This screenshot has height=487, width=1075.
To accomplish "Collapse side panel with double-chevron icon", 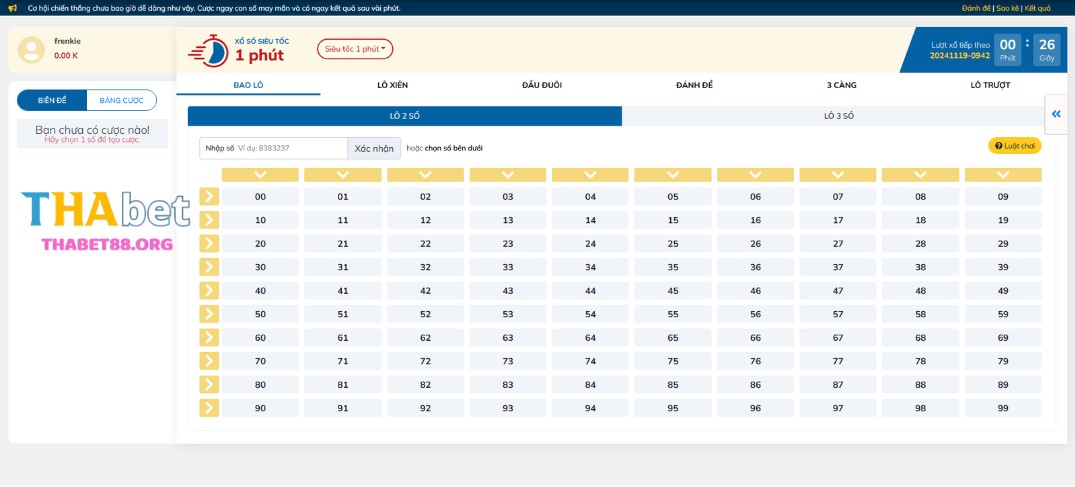I will 1056,115.
